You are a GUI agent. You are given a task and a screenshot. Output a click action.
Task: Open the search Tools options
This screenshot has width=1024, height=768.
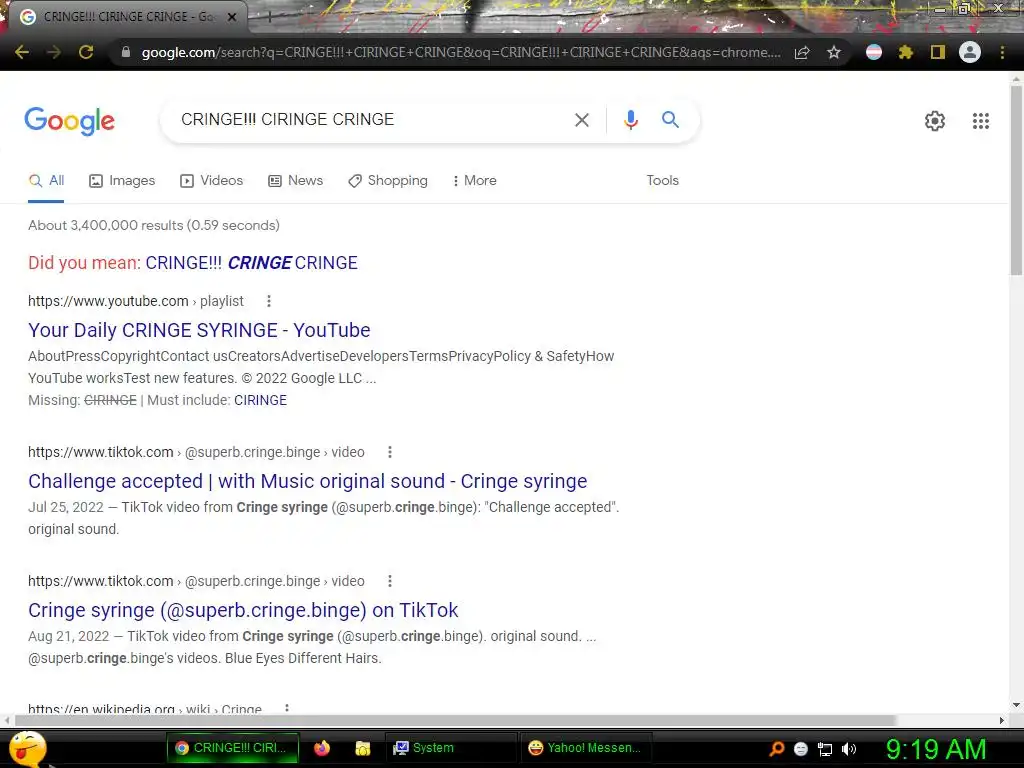[x=662, y=180]
